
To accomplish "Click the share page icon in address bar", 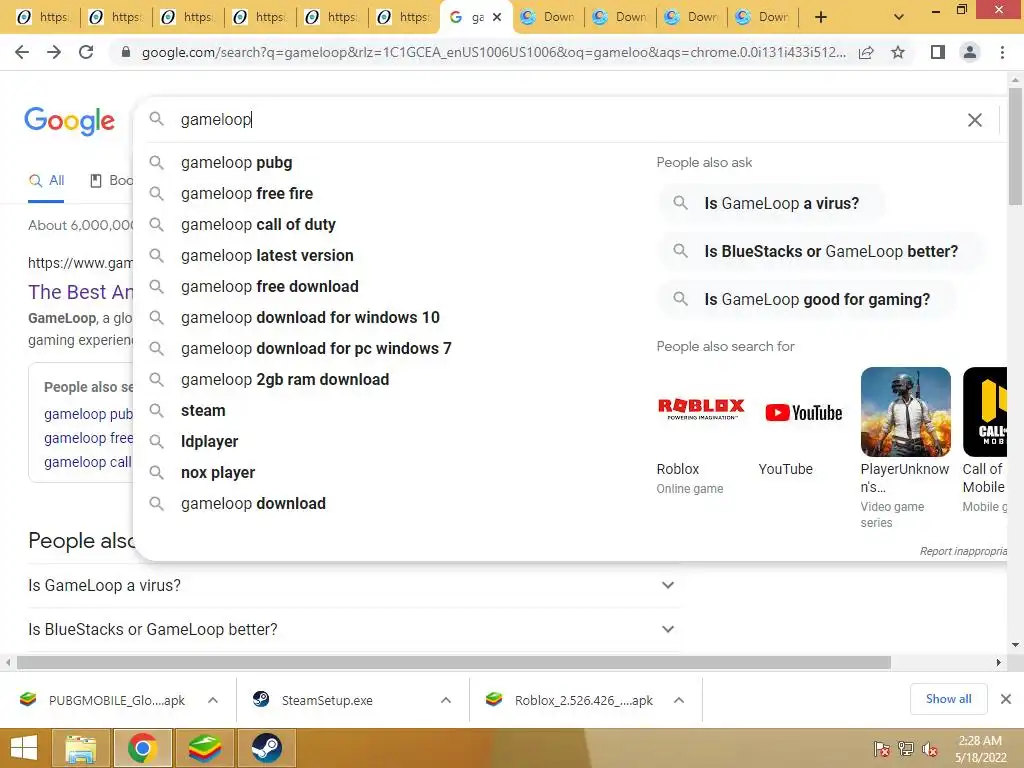I will [866, 52].
